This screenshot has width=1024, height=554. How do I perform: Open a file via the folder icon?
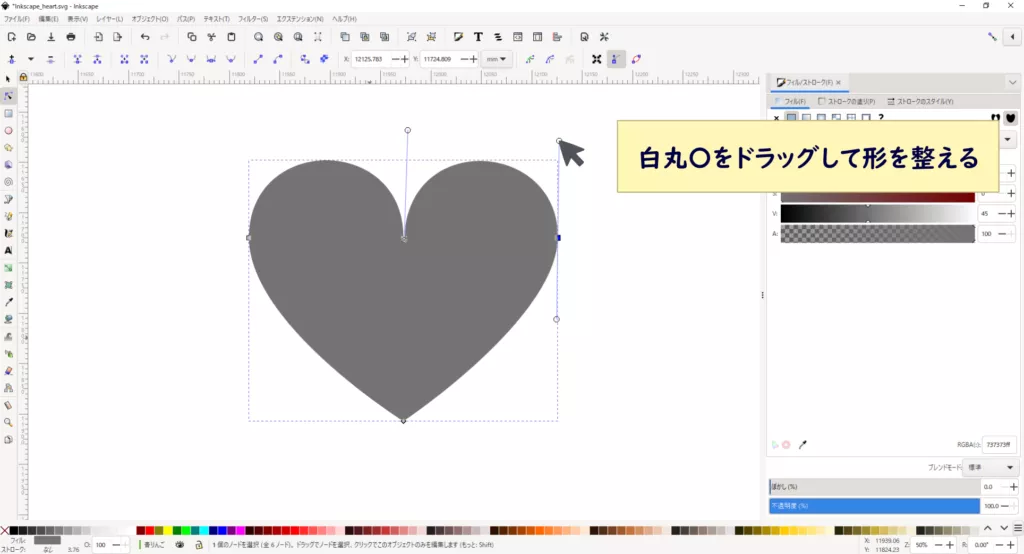pos(31,37)
